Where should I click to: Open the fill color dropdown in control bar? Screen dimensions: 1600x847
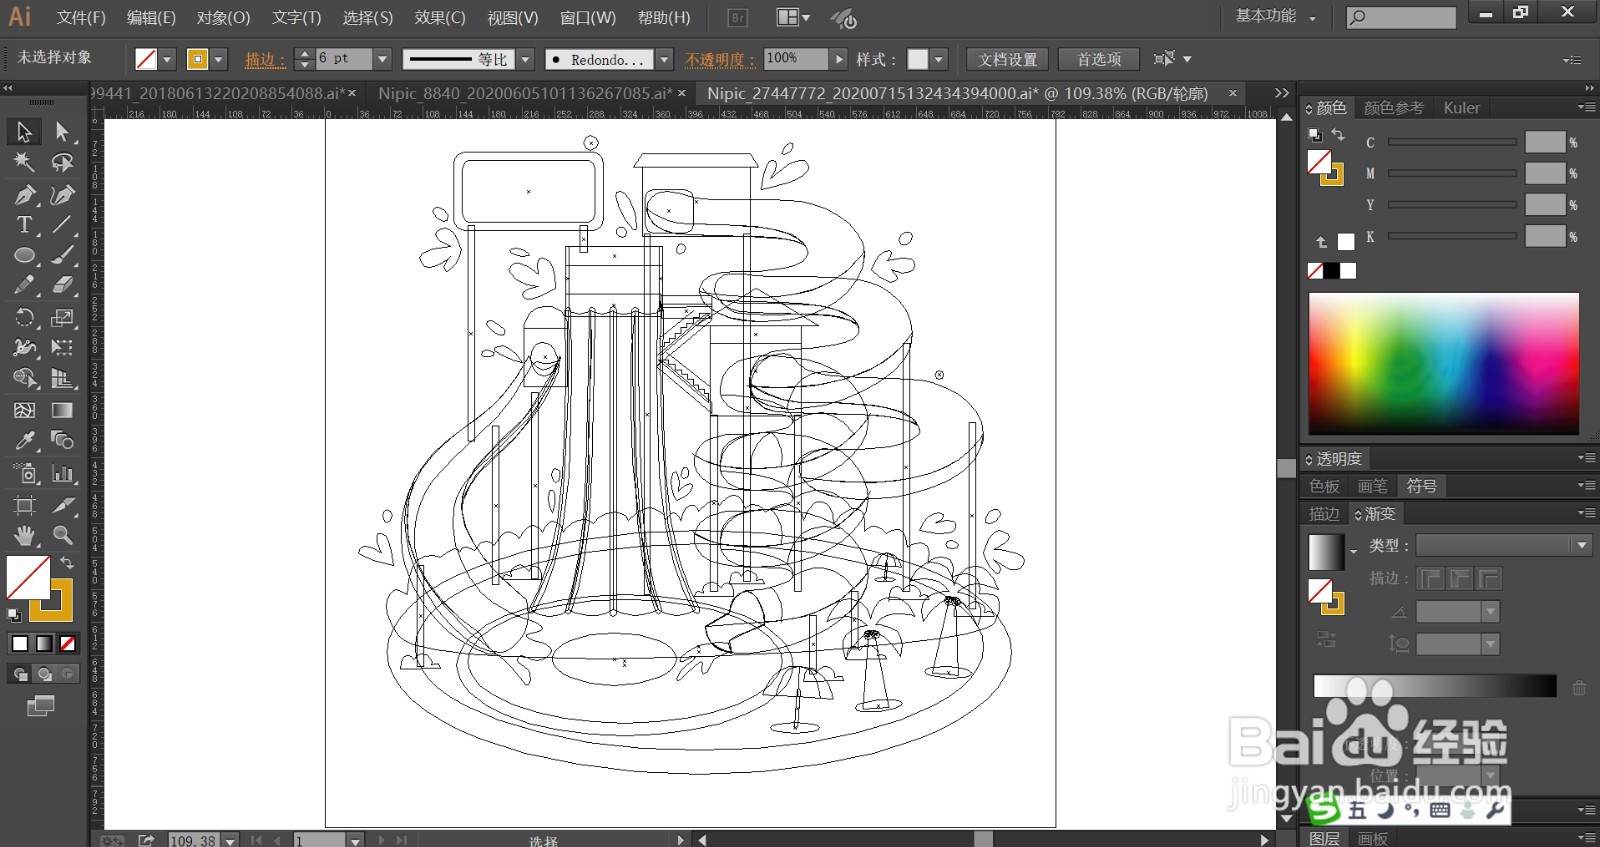(x=167, y=60)
